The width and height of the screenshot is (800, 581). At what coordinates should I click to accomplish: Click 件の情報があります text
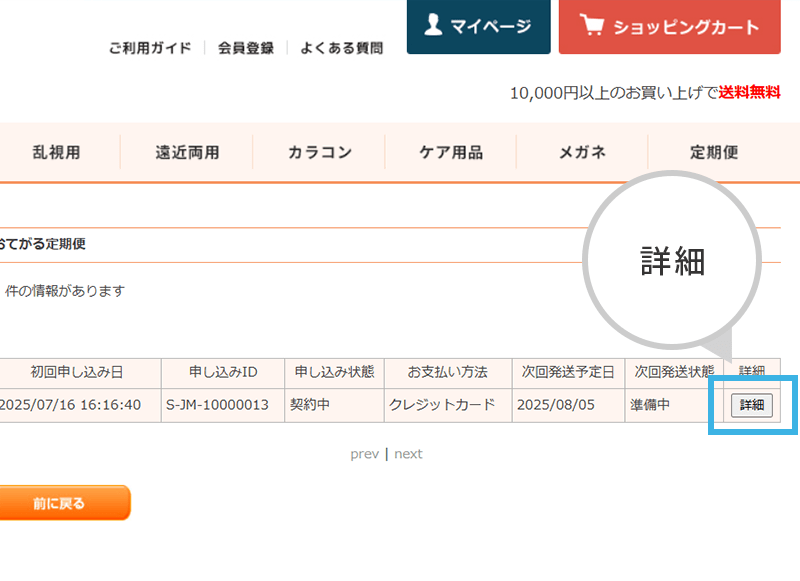click(65, 291)
